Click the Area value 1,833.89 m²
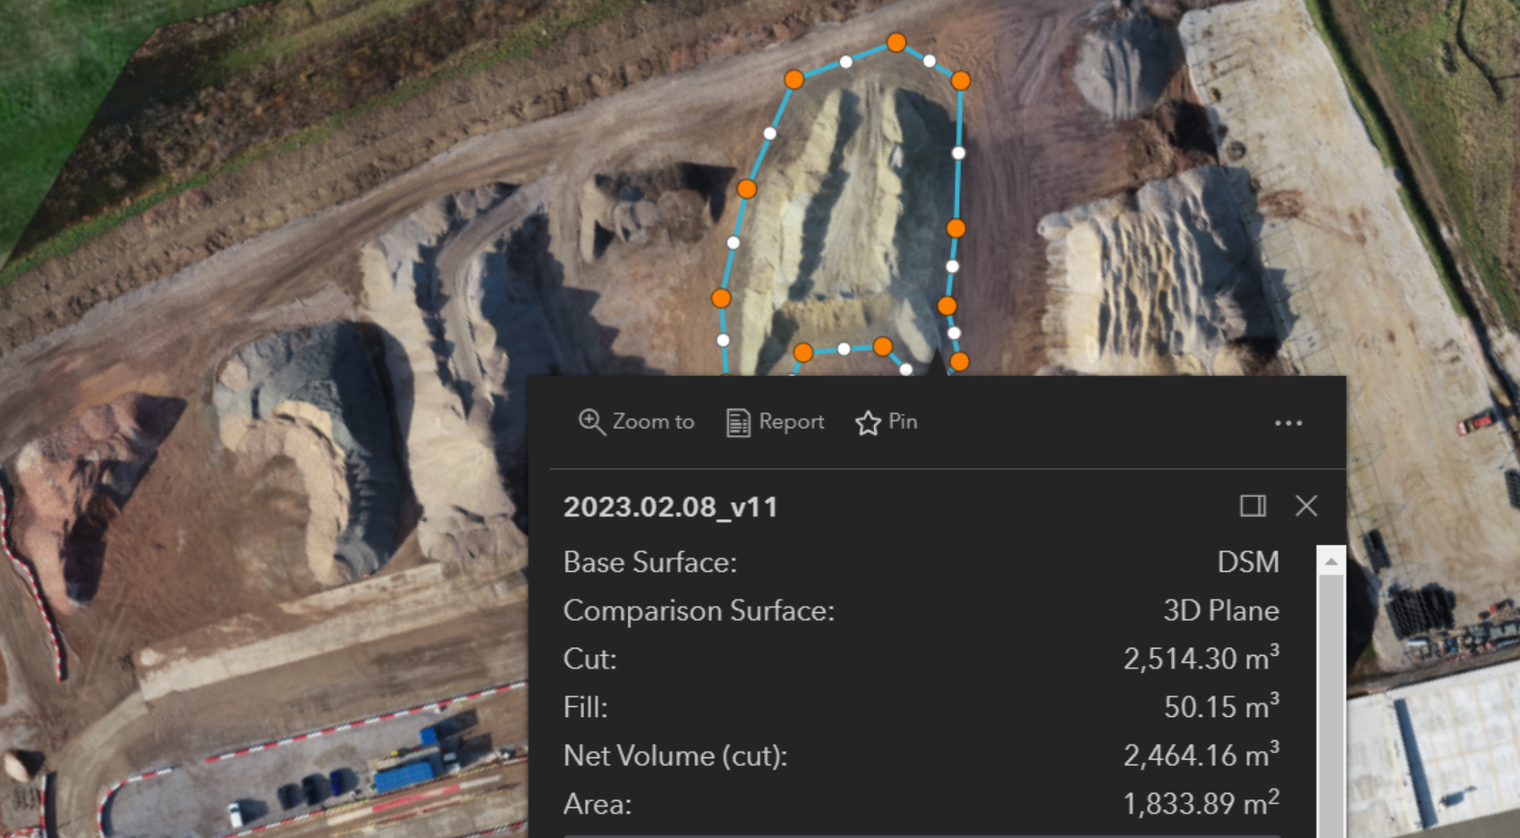This screenshot has width=1520, height=838. tap(1201, 802)
